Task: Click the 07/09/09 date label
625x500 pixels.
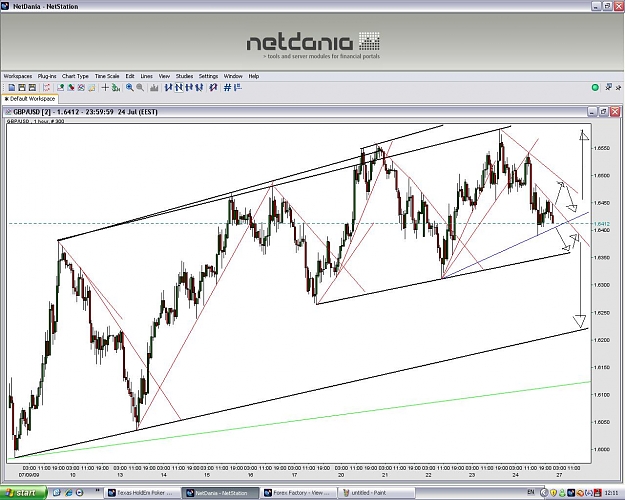Action: click(x=29, y=475)
